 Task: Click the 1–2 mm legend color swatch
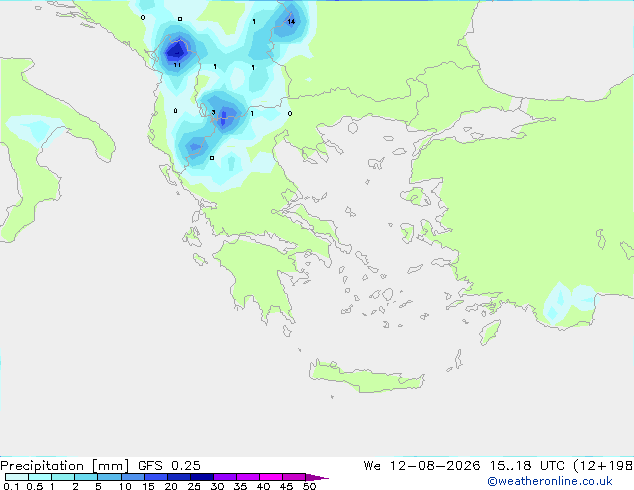click(63, 477)
